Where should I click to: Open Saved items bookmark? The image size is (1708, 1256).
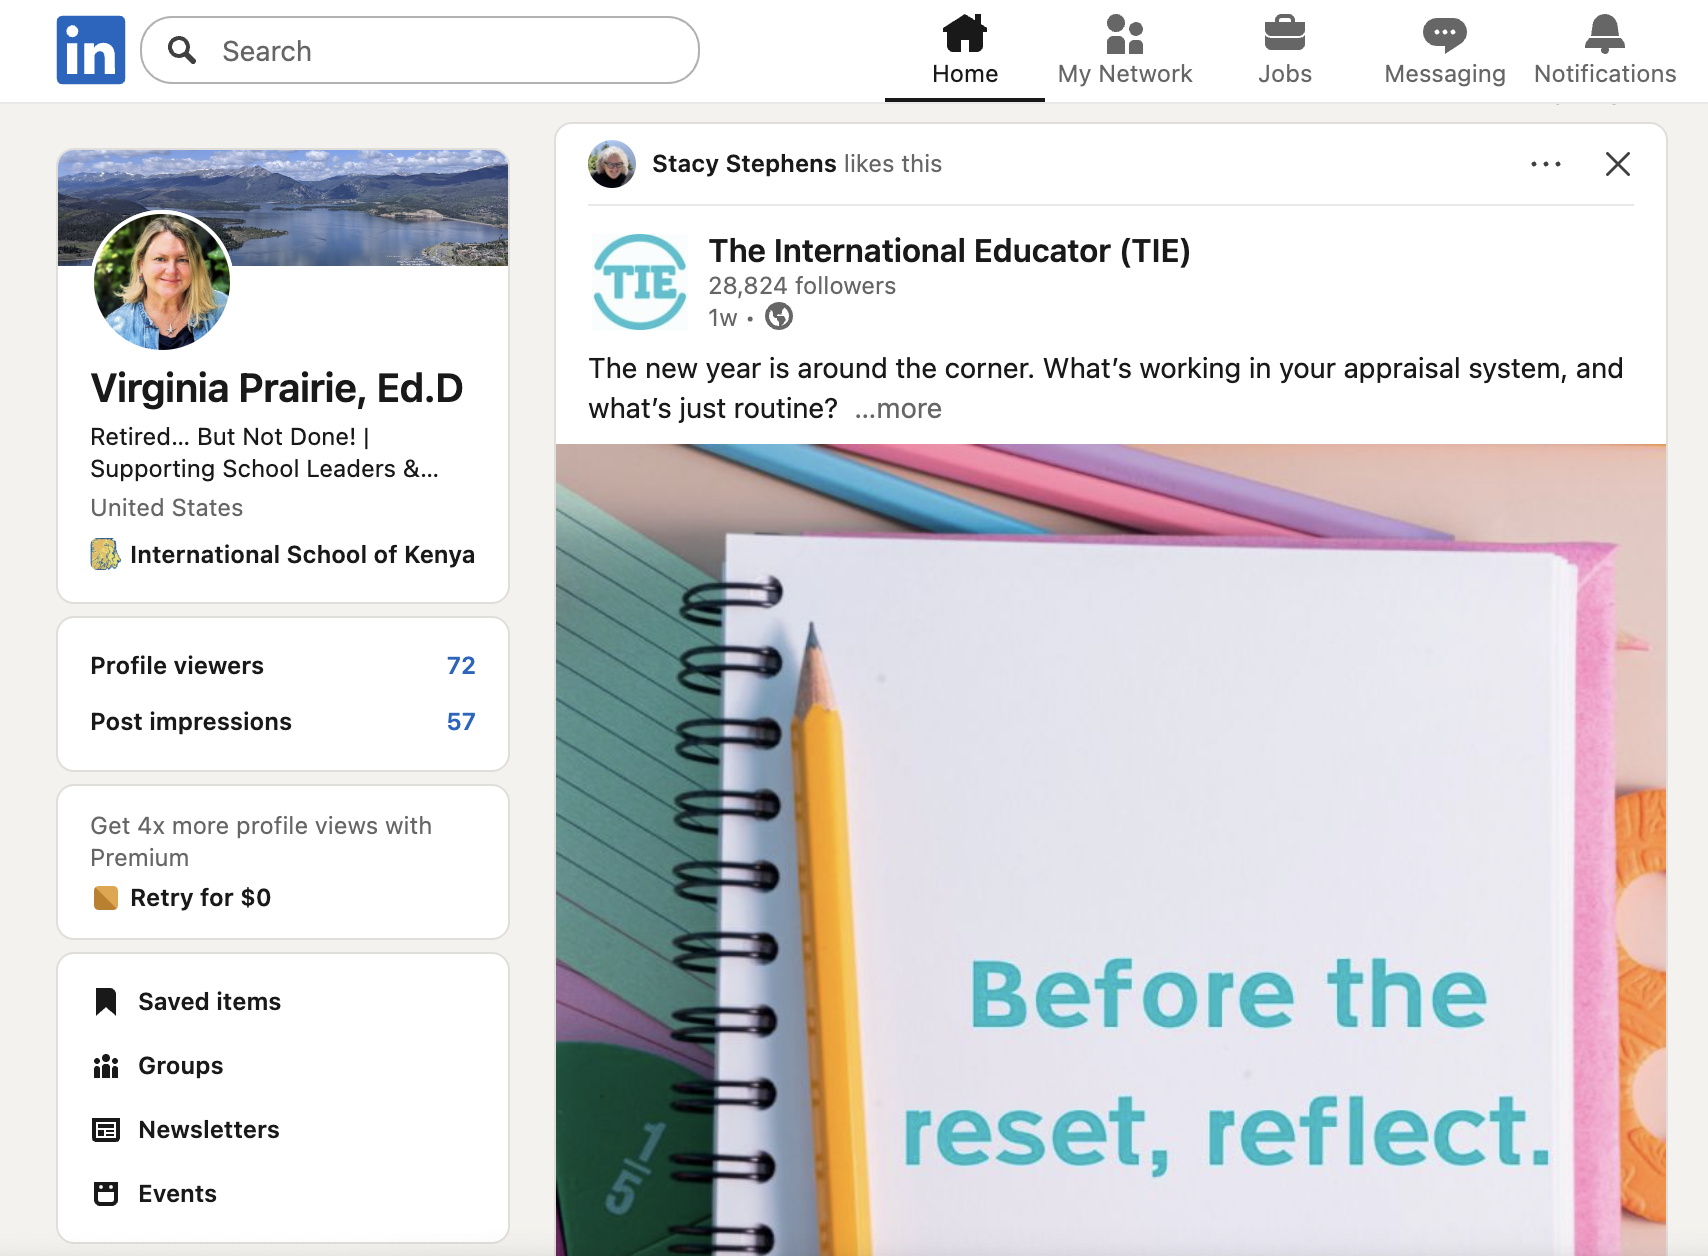(209, 1001)
